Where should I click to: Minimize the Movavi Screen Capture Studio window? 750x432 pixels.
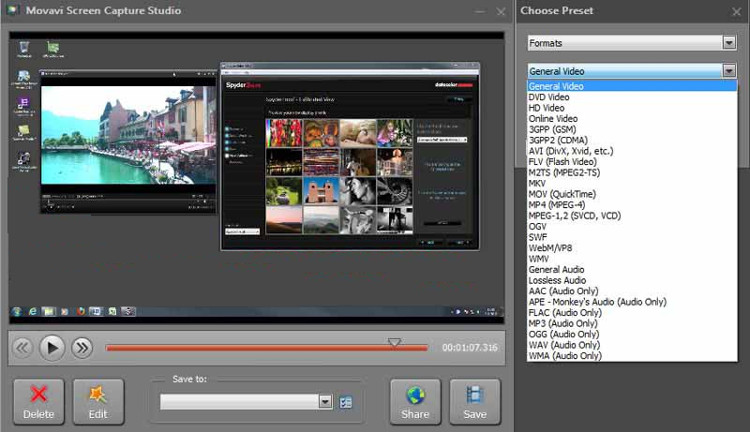[x=480, y=11]
